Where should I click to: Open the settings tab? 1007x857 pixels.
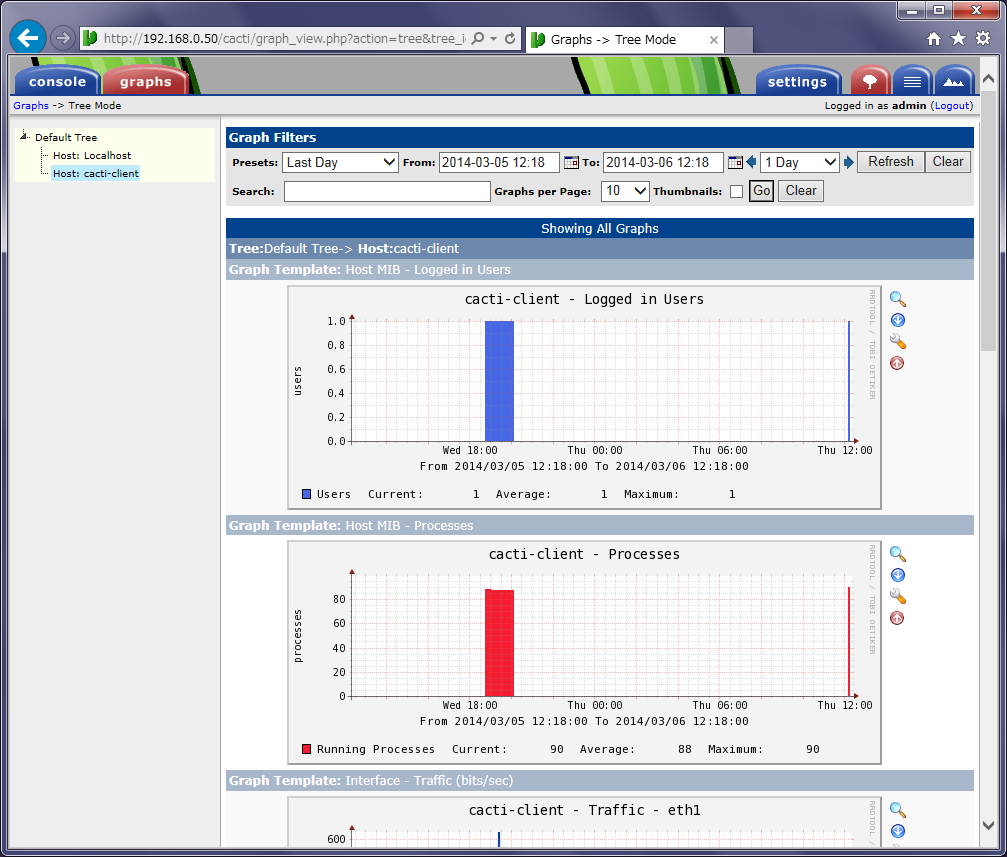tap(798, 82)
